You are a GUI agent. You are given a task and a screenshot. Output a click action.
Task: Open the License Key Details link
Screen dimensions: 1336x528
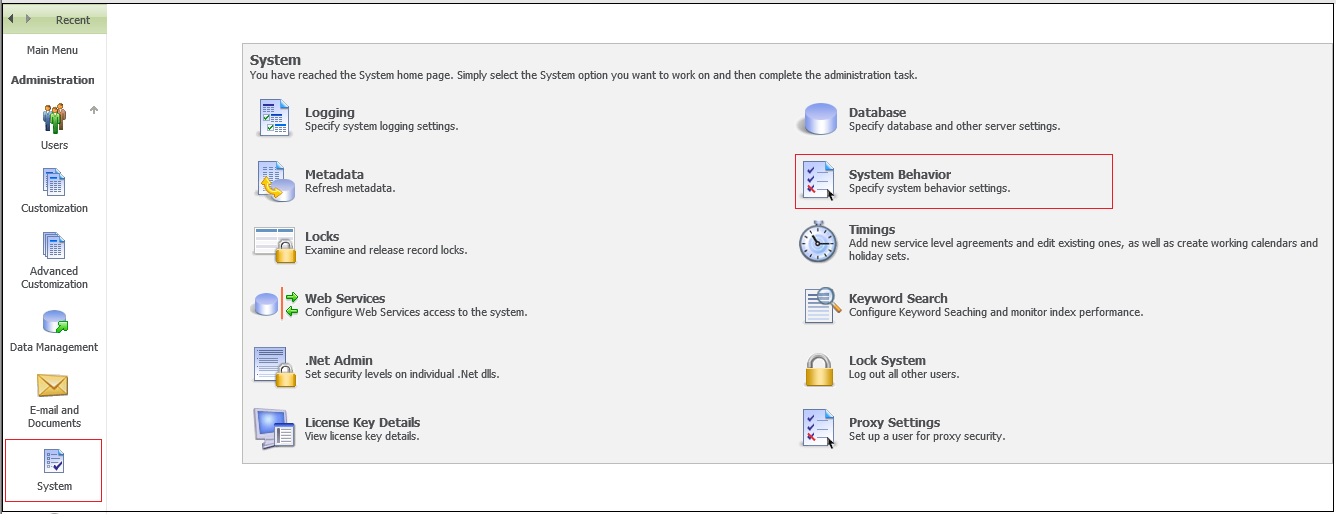[x=363, y=423]
